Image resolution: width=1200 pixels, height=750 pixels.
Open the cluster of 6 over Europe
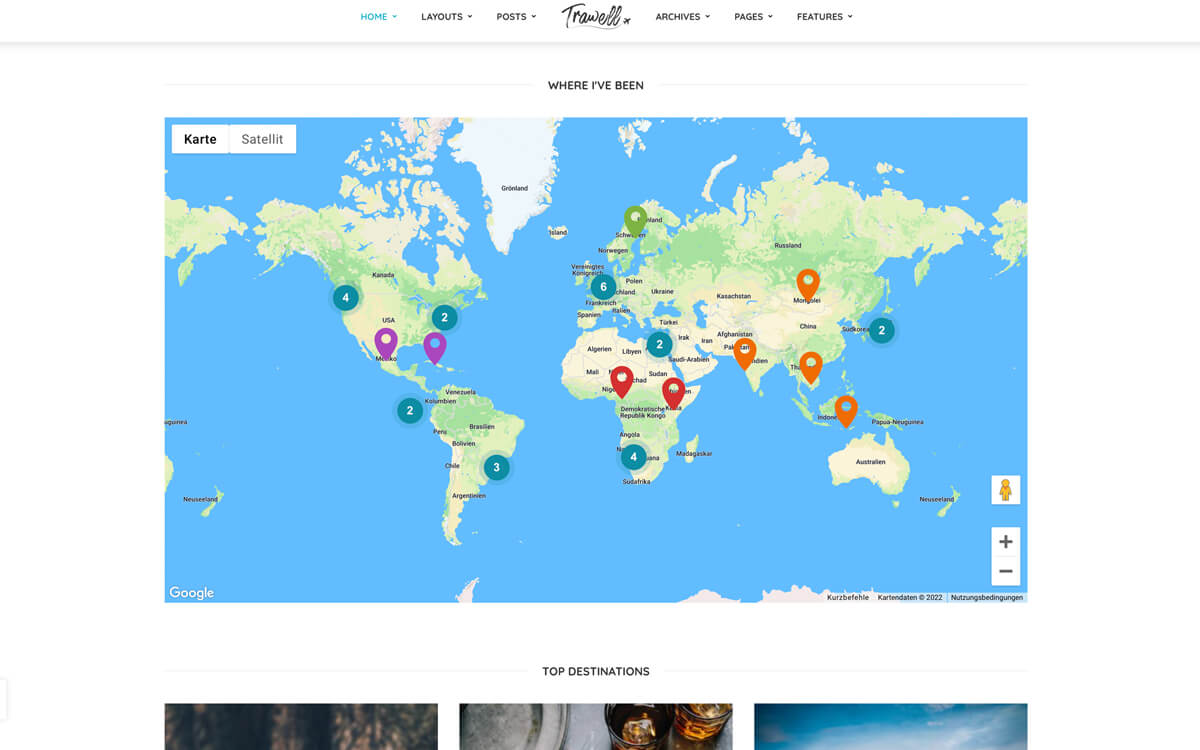click(x=603, y=287)
